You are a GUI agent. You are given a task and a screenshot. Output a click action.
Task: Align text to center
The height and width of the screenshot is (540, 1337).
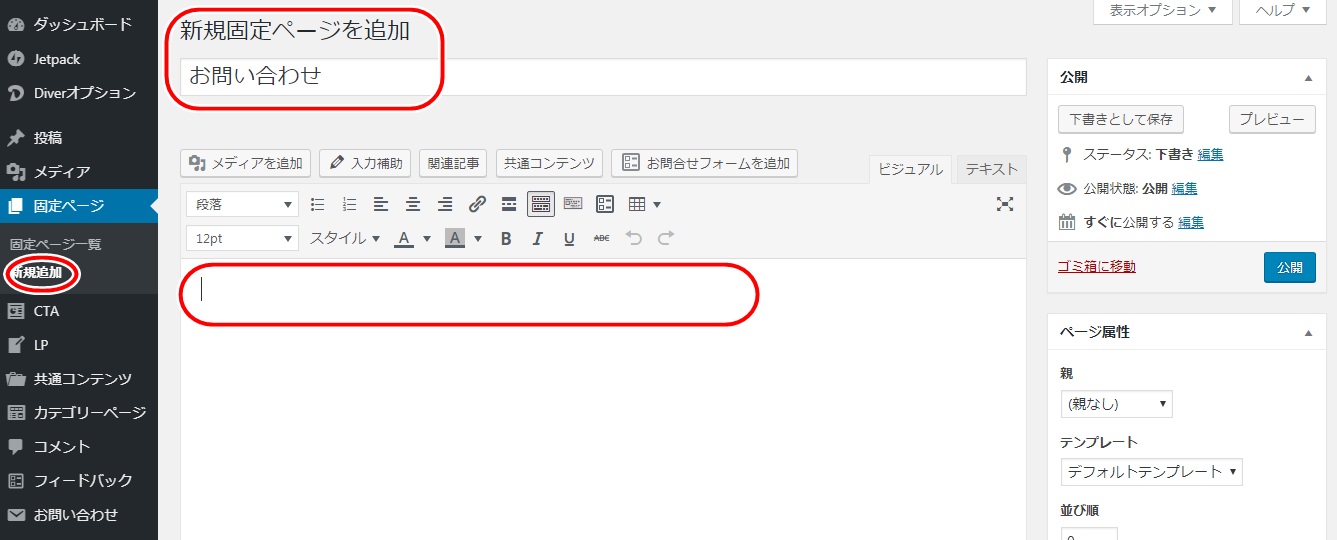[413, 204]
